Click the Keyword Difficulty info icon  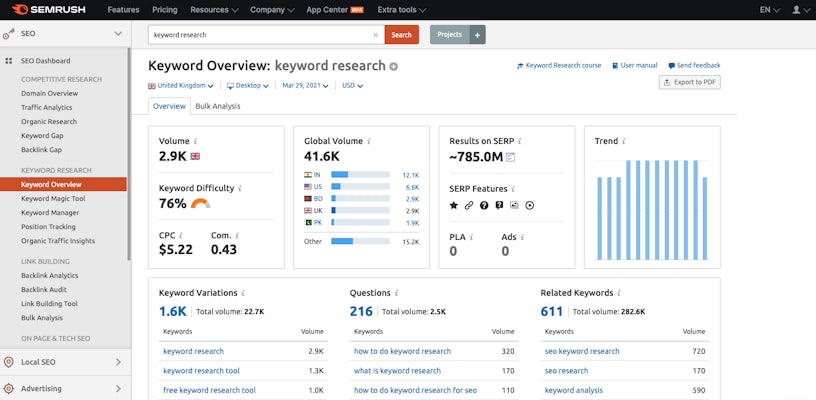[240, 188]
